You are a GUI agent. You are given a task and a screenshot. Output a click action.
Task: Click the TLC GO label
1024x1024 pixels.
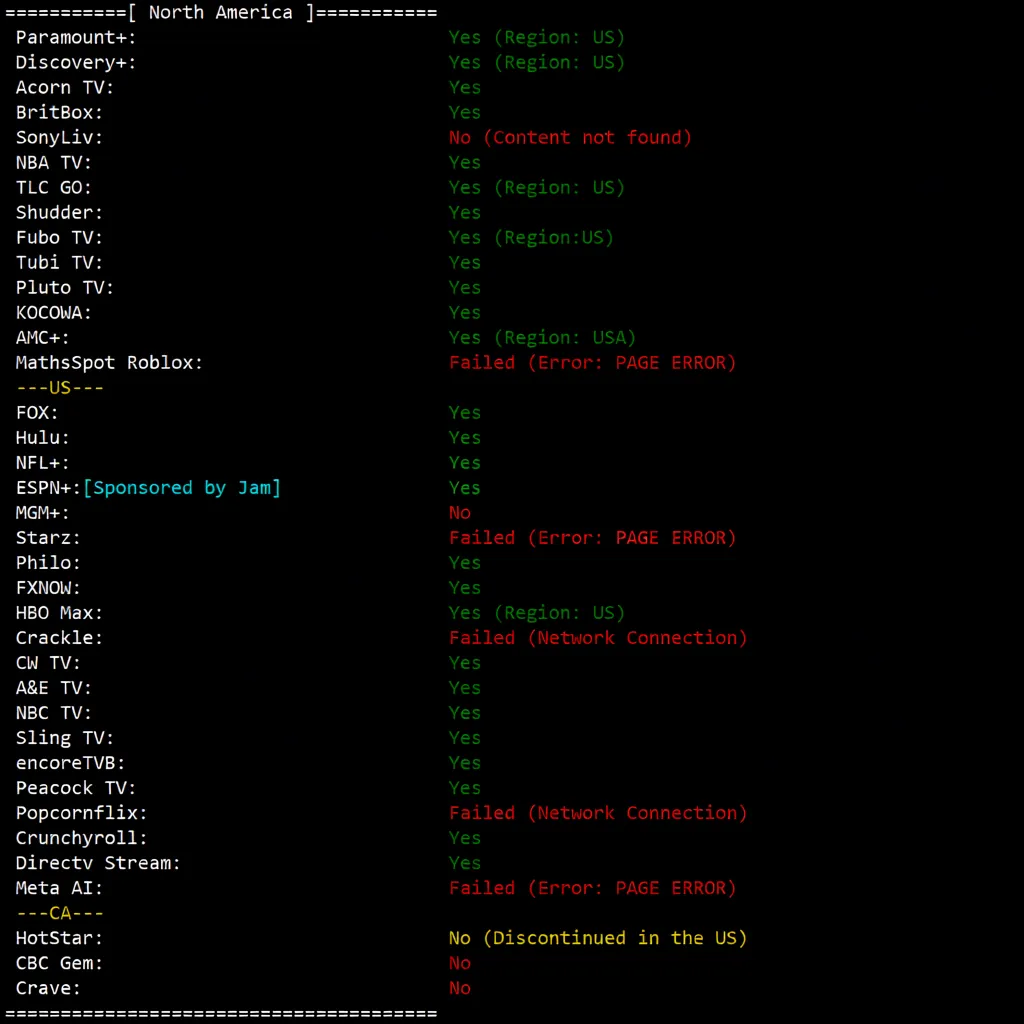[x=54, y=187]
